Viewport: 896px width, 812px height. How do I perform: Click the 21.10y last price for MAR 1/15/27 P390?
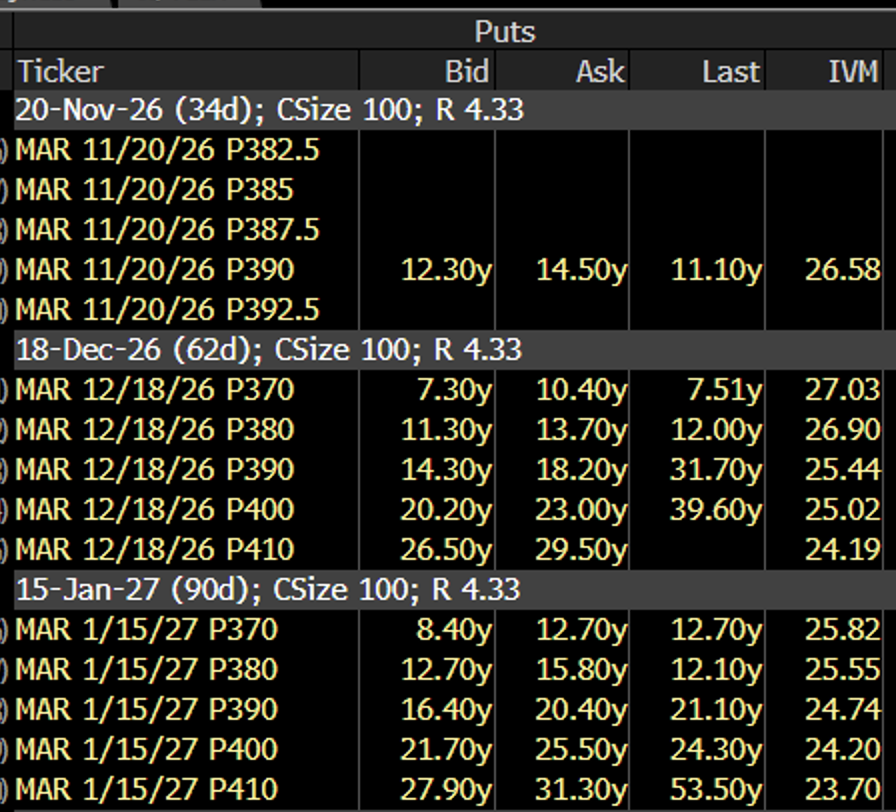(x=716, y=710)
